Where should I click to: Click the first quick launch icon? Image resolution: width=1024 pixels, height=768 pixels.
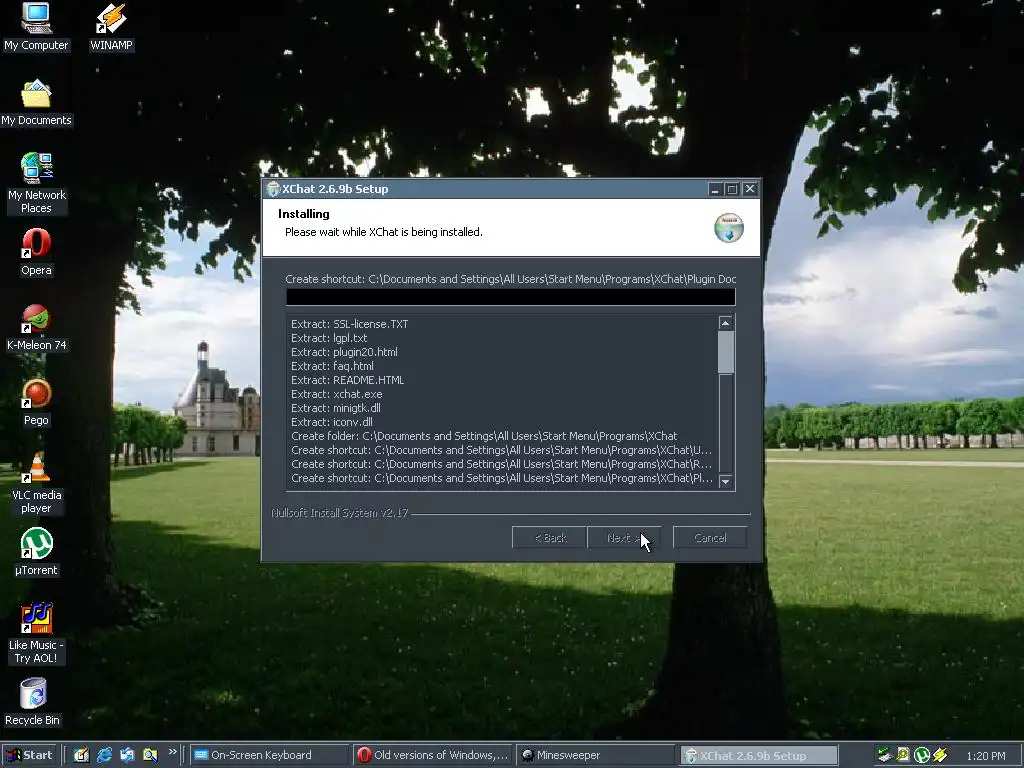81,755
